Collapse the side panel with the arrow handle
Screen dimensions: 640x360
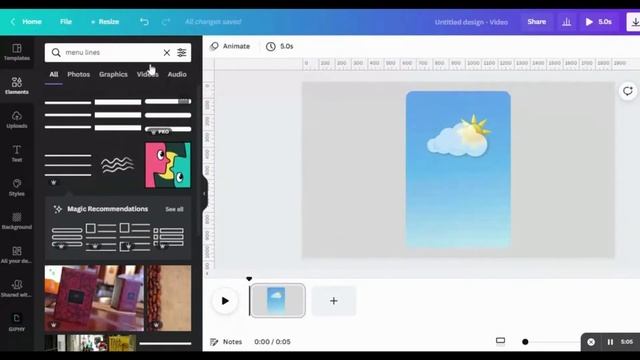(204, 193)
